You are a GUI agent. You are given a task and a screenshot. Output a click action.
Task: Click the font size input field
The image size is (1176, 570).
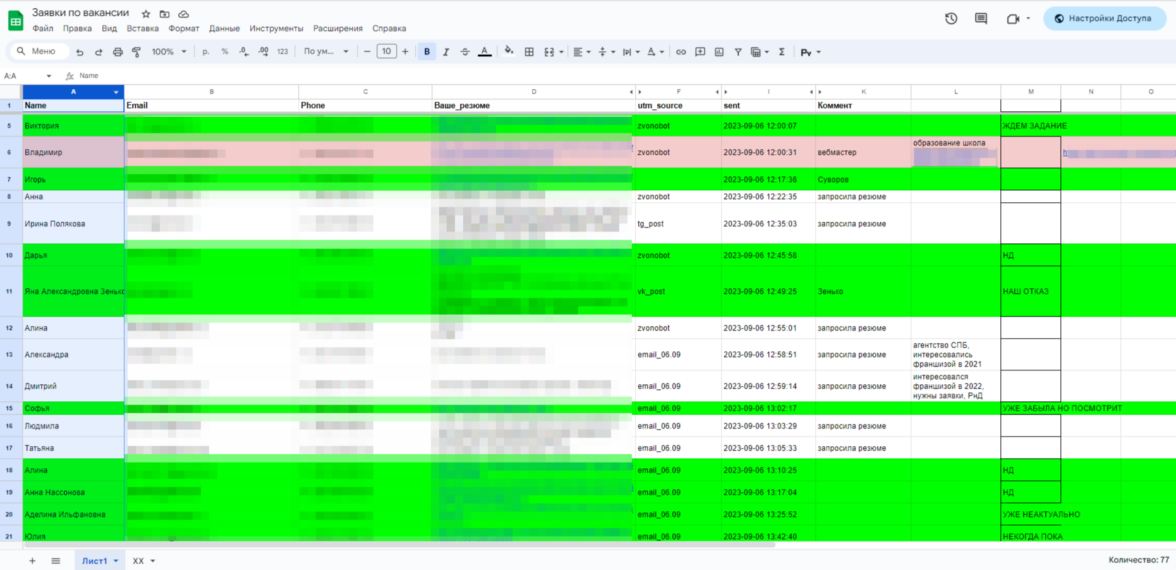(x=386, y=52)
